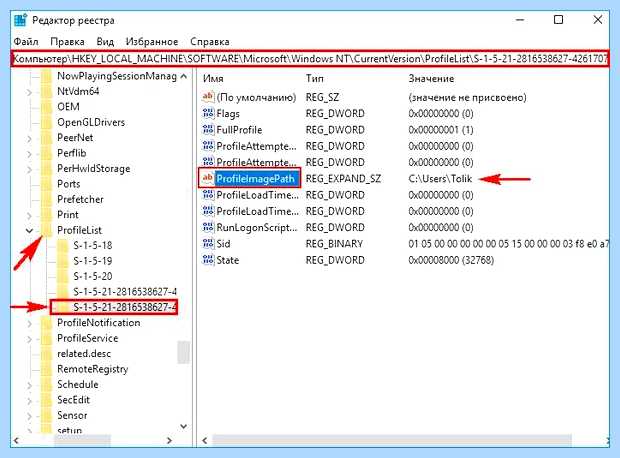Expand the Sensor key
620x458 pixels.
pyautogui.click(x=29, y=416)
